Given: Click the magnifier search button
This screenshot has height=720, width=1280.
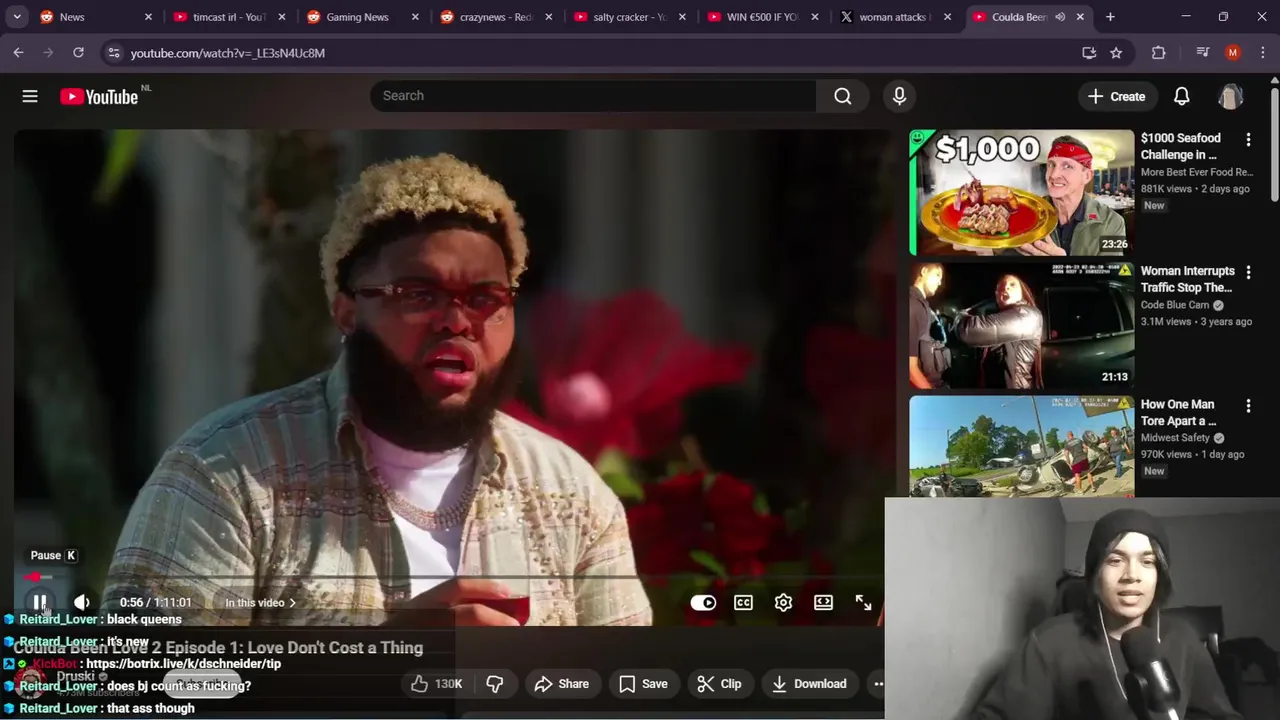Looking at the screenshot, I should [x=843, y=96].
